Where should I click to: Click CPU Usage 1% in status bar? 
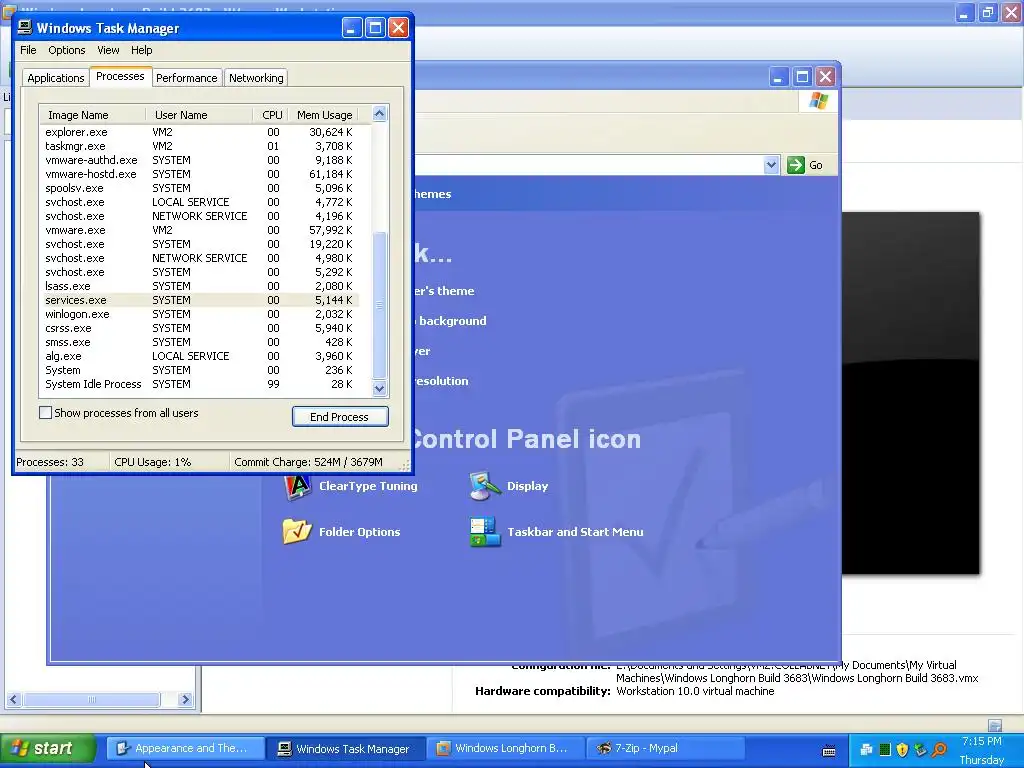pyautogui.click(x=153, y=462)
